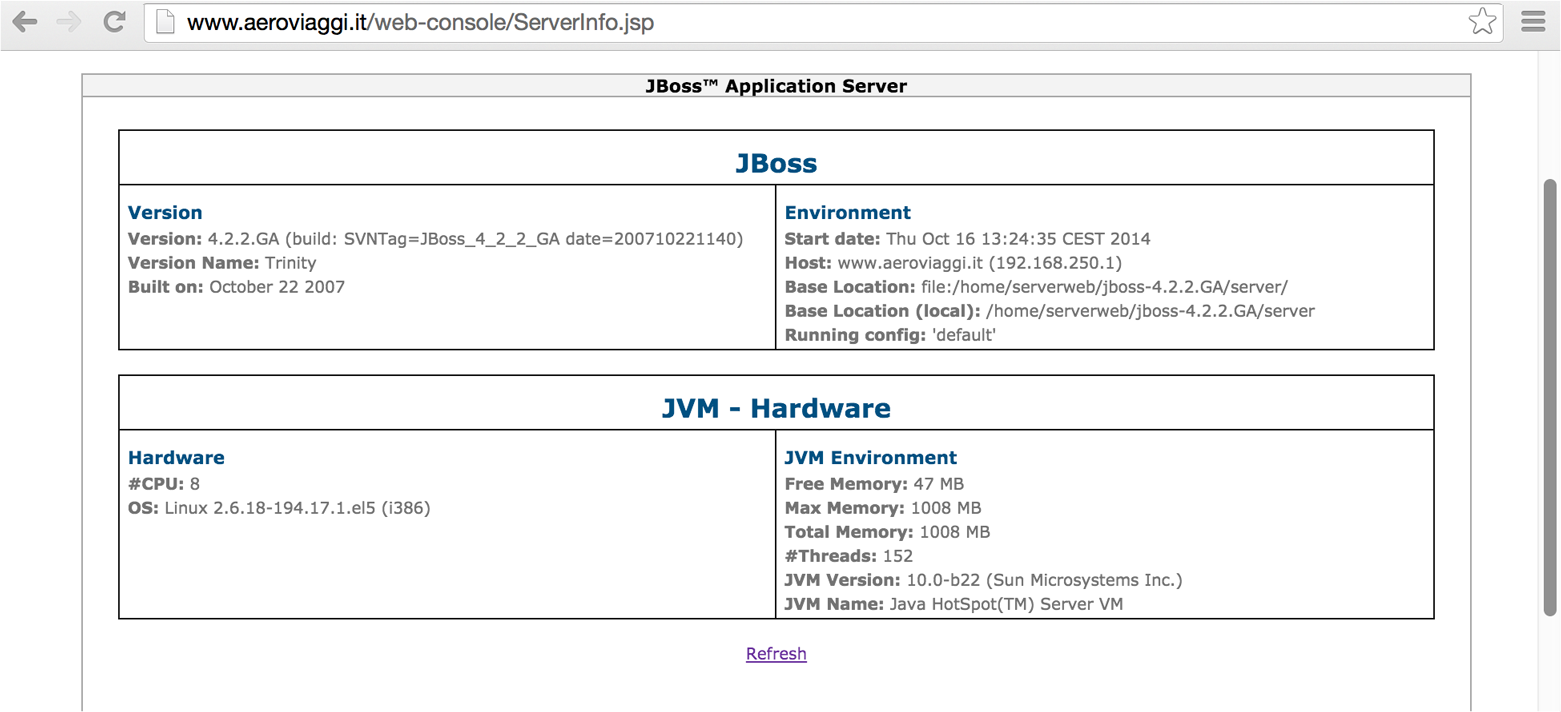Screen dimensions: 1561x712
Task: Click the Running config 'default' value
Action: click(x=960, y=334)
